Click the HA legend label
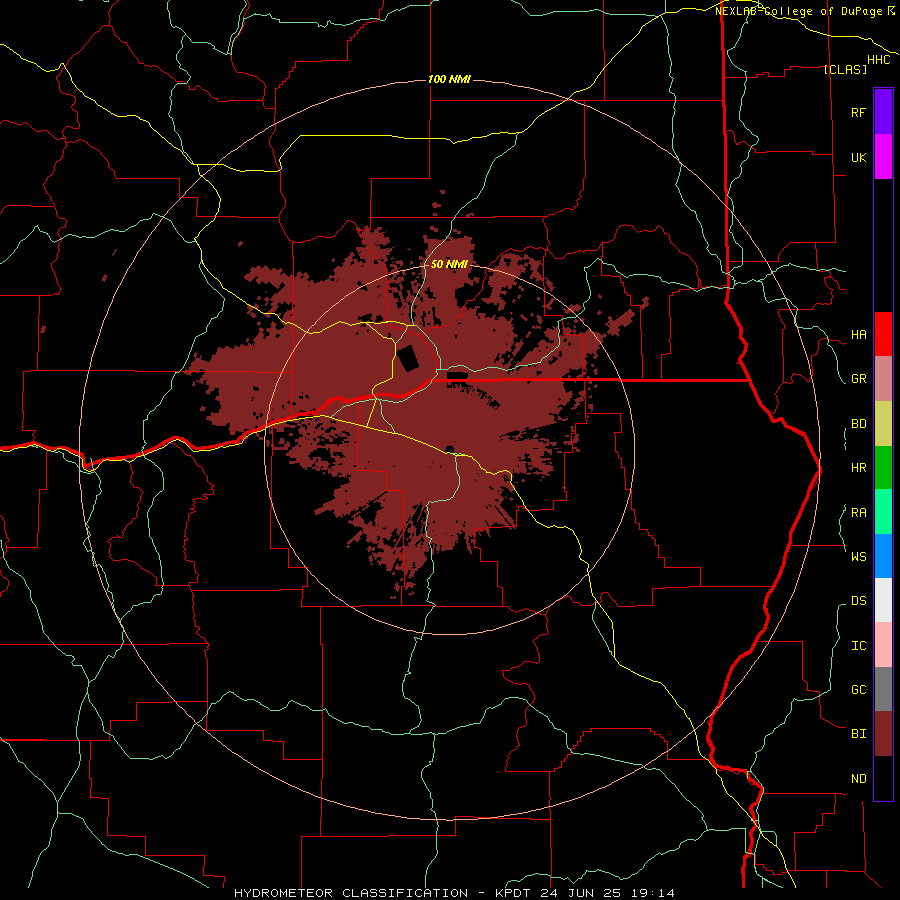The height and width of the screenshot is (900, 900). point(858,335)
